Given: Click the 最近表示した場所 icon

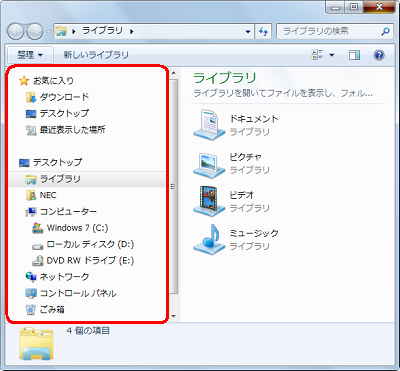Looking at the screenshot, I should click(x=31, y=130).
